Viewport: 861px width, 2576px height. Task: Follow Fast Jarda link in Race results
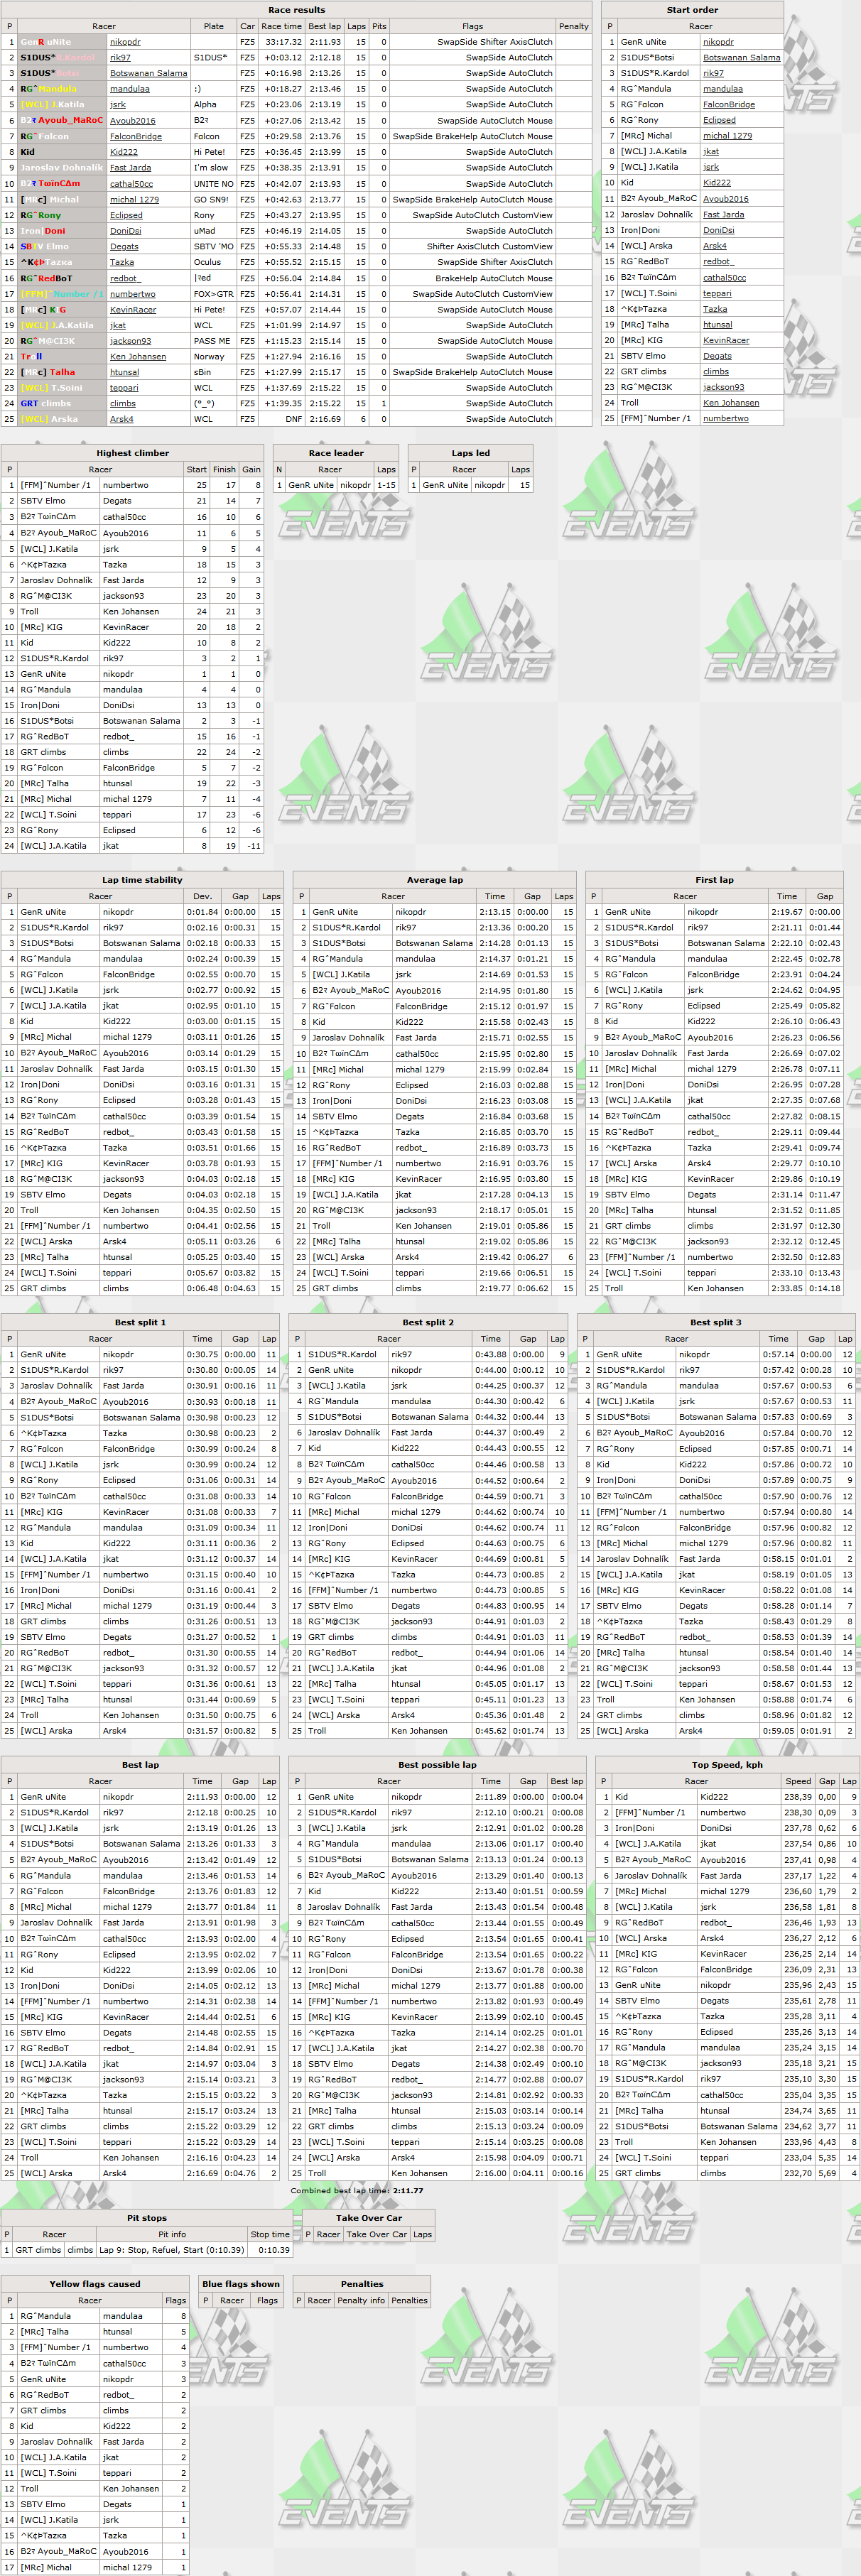[x=130, y=168]
